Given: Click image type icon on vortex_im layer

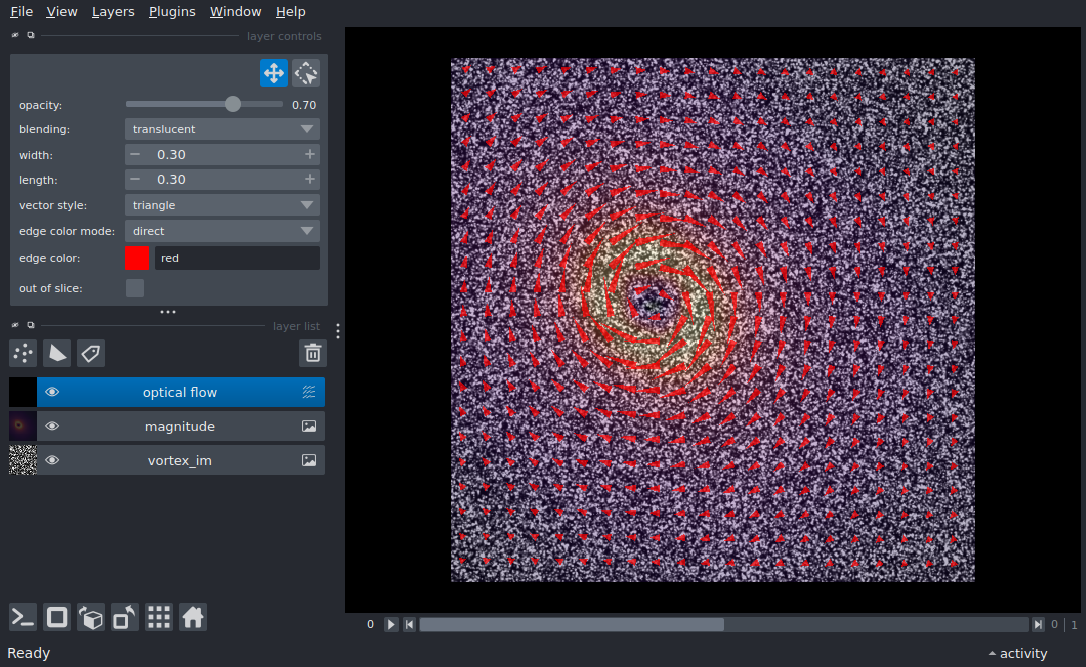Looking at the screenshot, I should coord(309,460).
